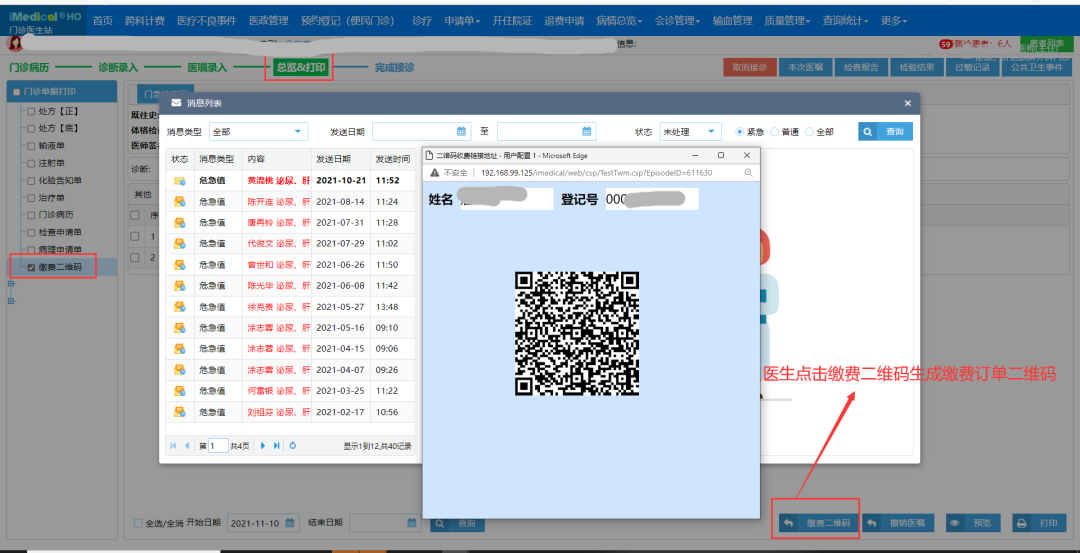The height and width of the screenshot is (553, 1080).
Task: Click the status icon in the 刘祖芬 row
Action: point(180,412)
